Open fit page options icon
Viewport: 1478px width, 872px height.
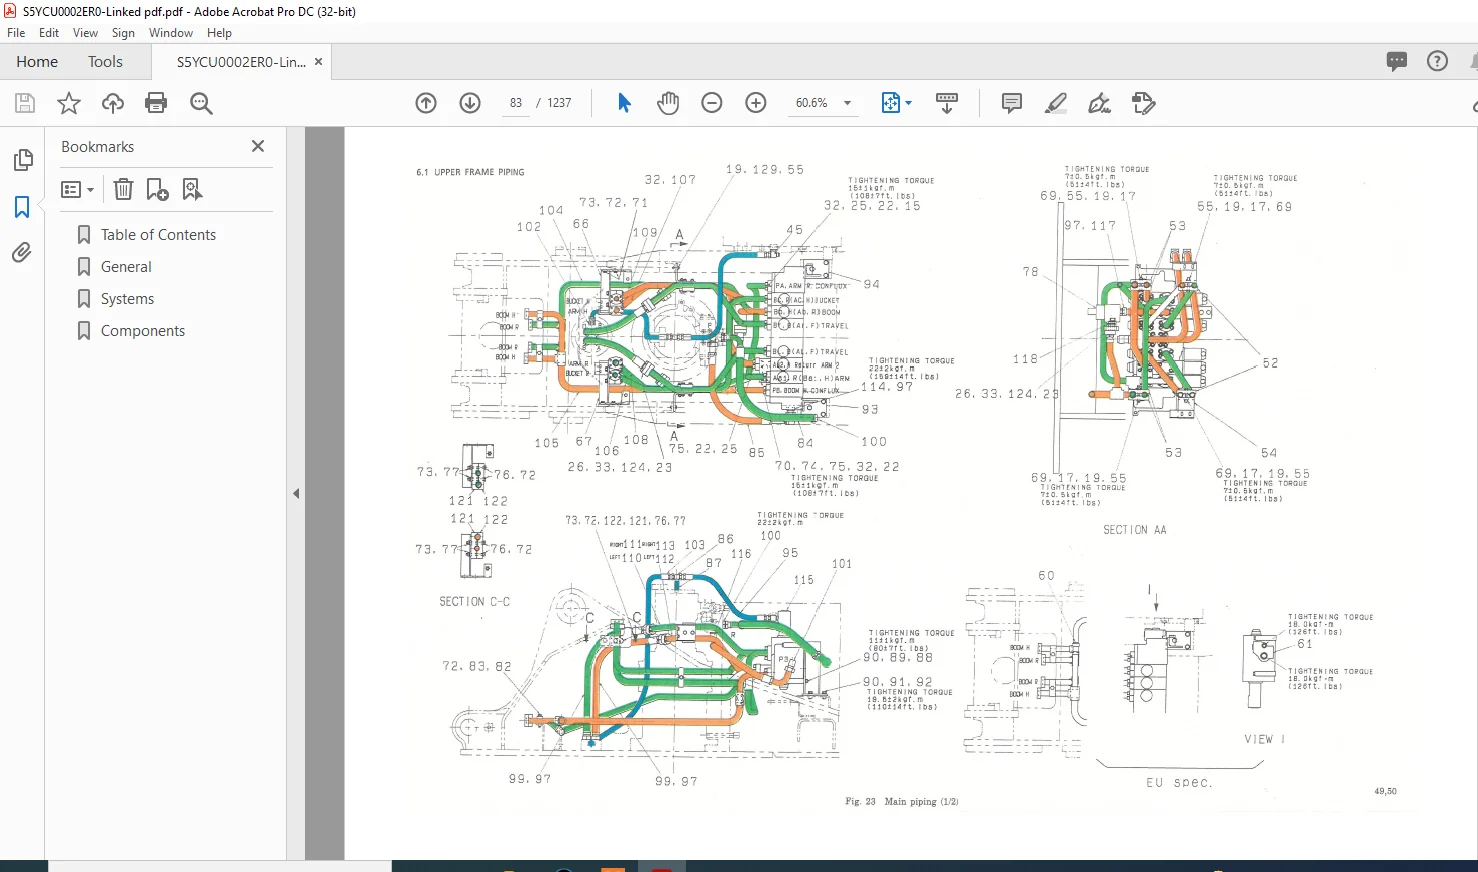point(896,103)
